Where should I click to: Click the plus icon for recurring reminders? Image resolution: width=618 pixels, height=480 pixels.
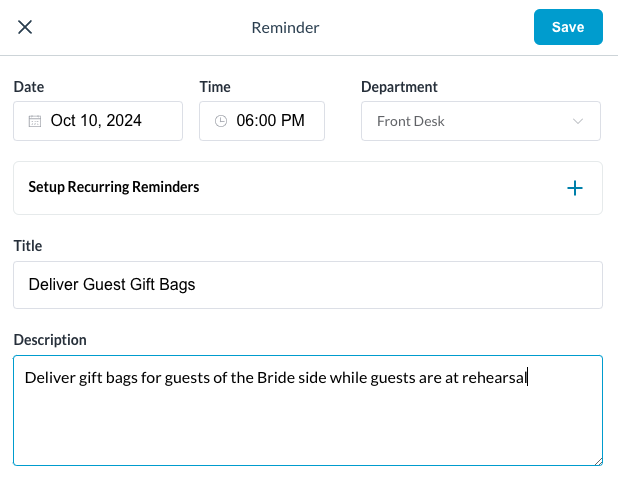[575, 188]
